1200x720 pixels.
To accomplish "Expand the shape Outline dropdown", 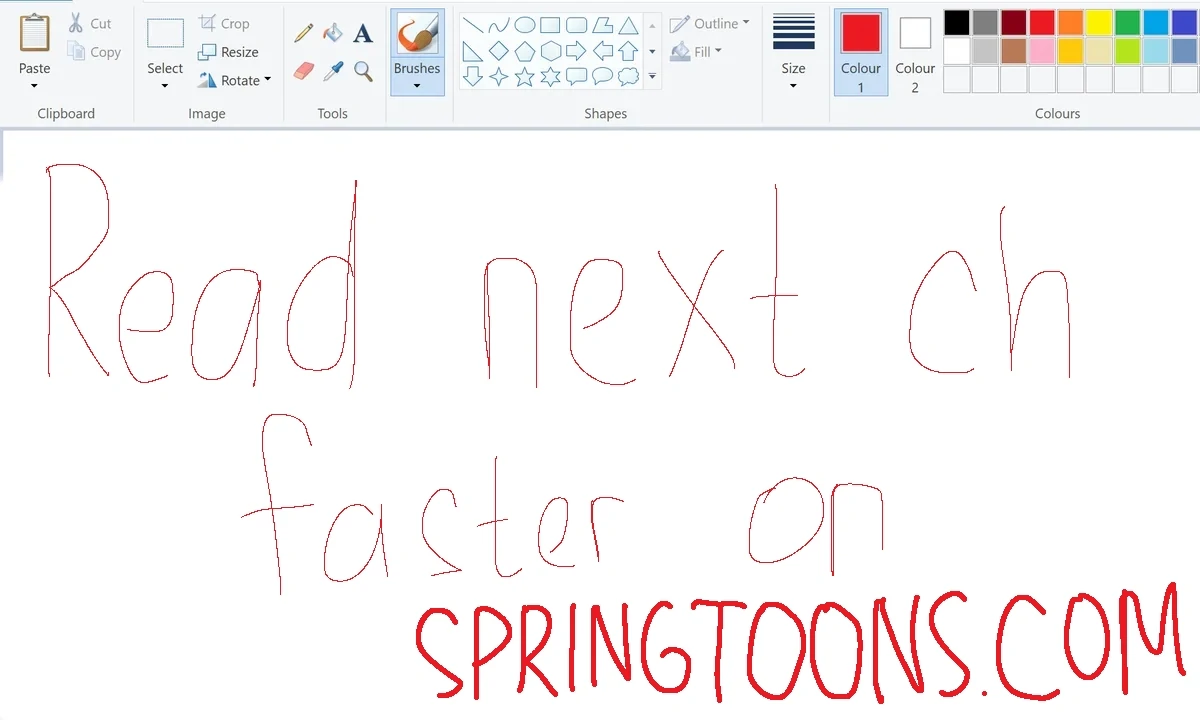I will coord(710,23).
